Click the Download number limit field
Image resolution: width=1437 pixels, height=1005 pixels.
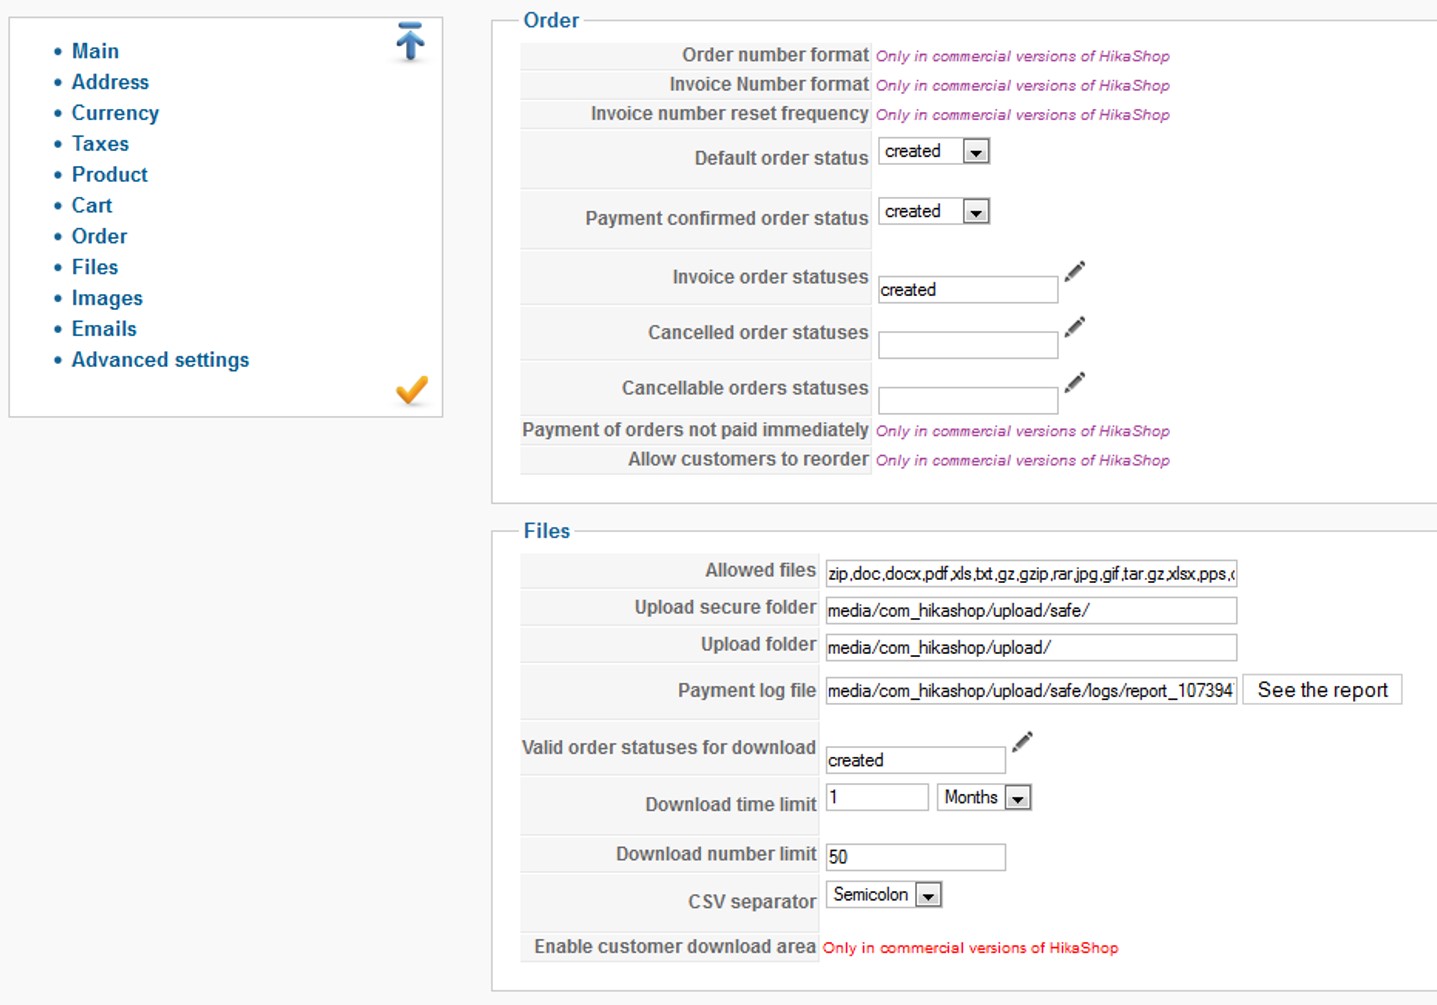click(x=915, y=857)
